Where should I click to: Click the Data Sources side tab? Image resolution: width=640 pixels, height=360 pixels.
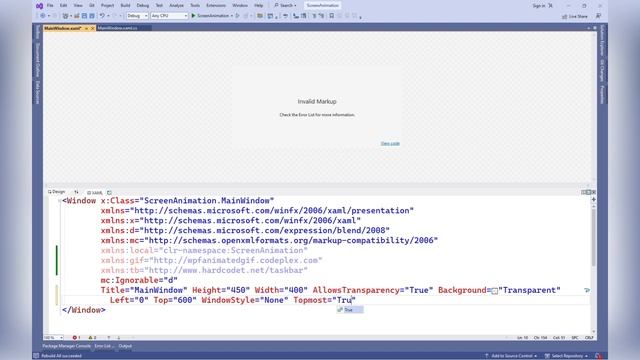point(37,93)
